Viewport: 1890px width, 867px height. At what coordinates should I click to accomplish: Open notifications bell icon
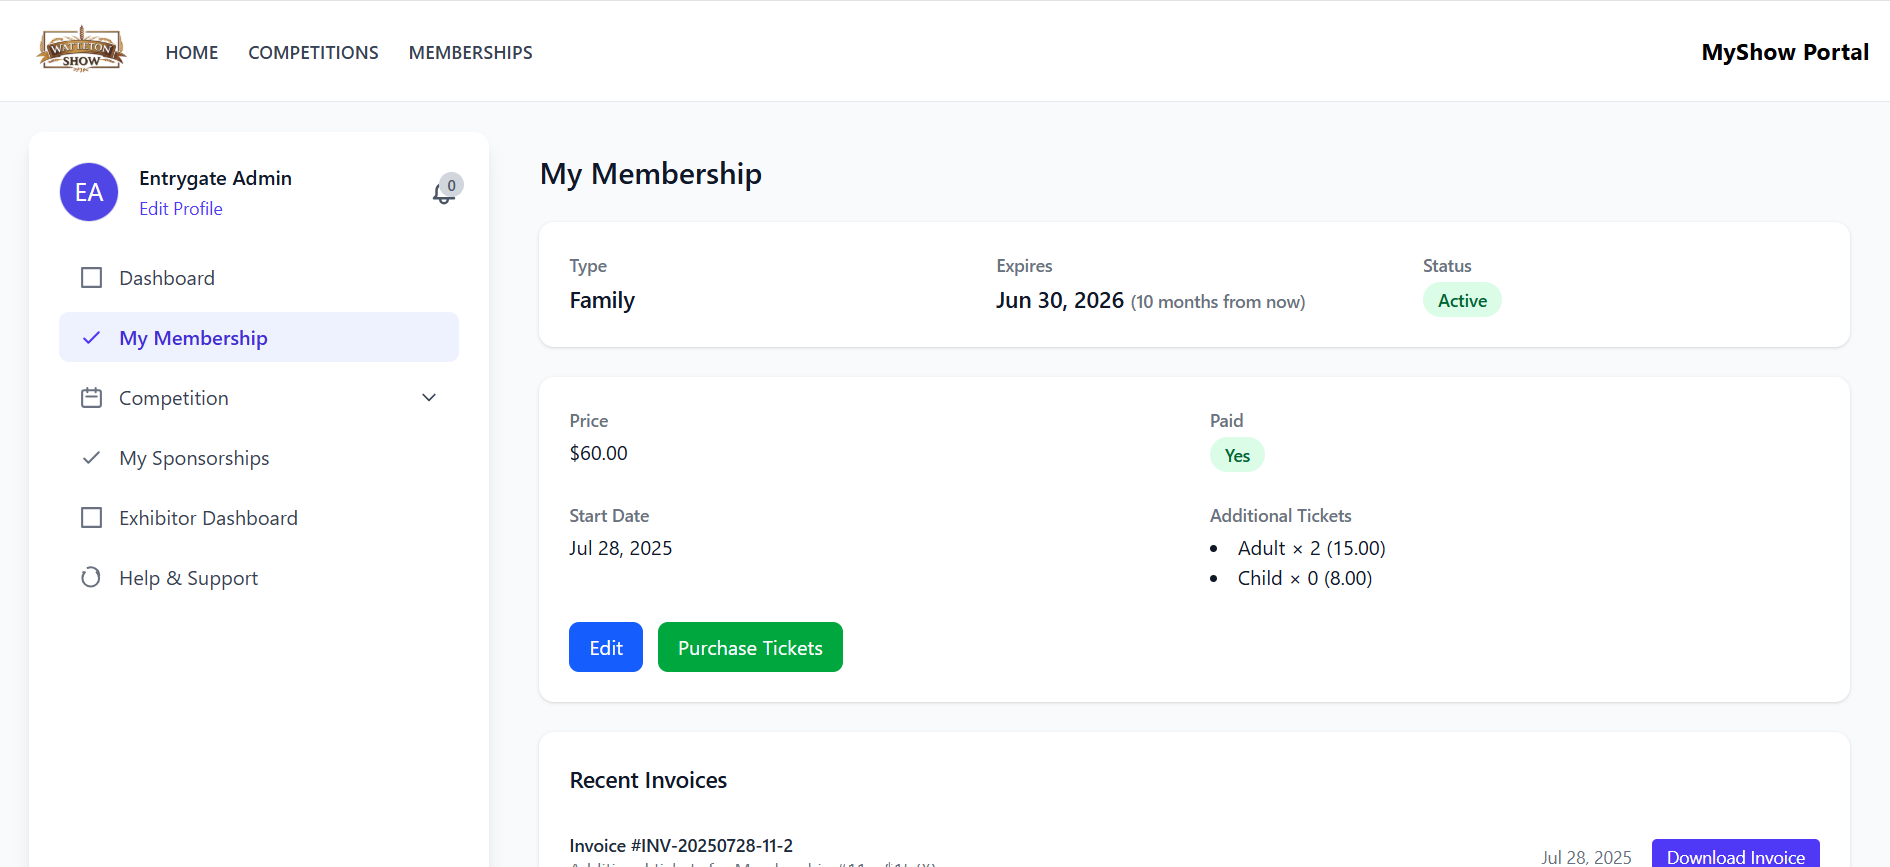444,192
